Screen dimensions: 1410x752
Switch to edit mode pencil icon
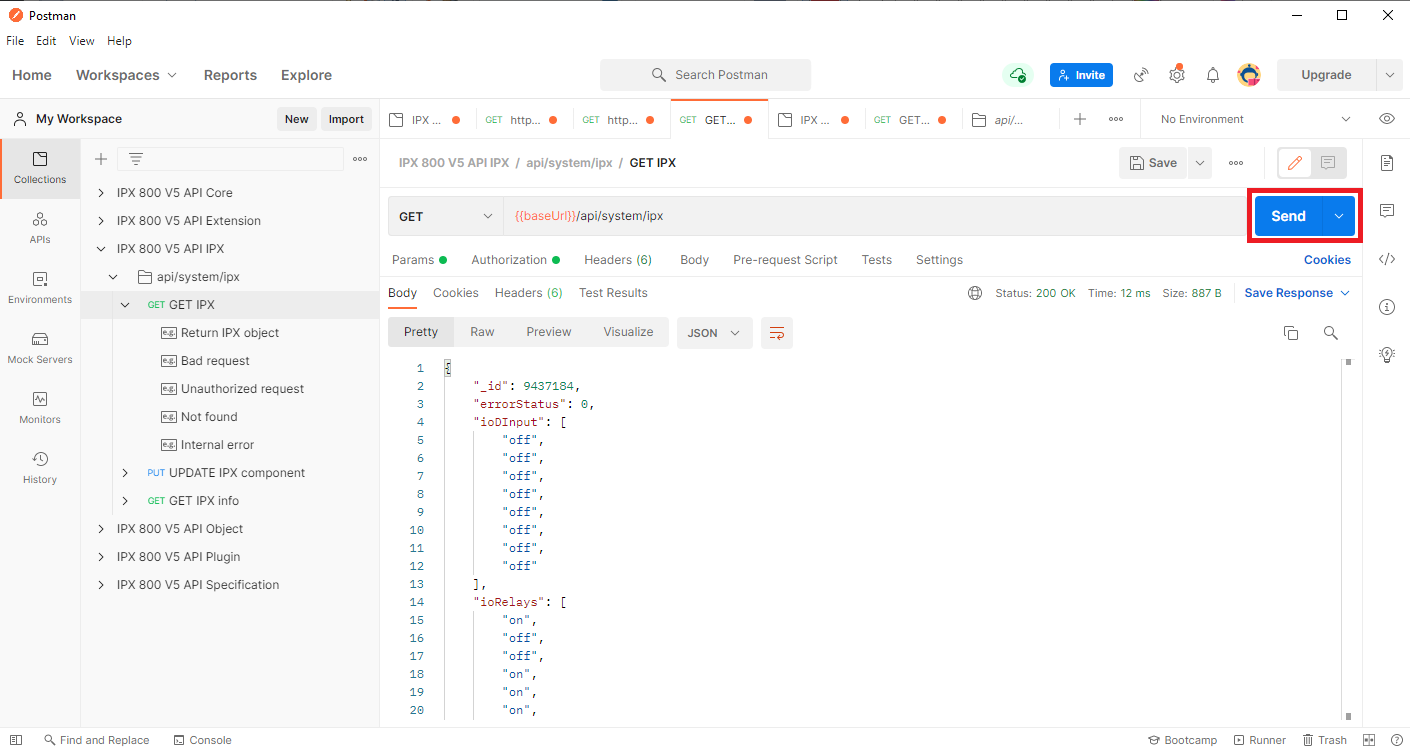pyautogui.click(x=1295, y=163)
